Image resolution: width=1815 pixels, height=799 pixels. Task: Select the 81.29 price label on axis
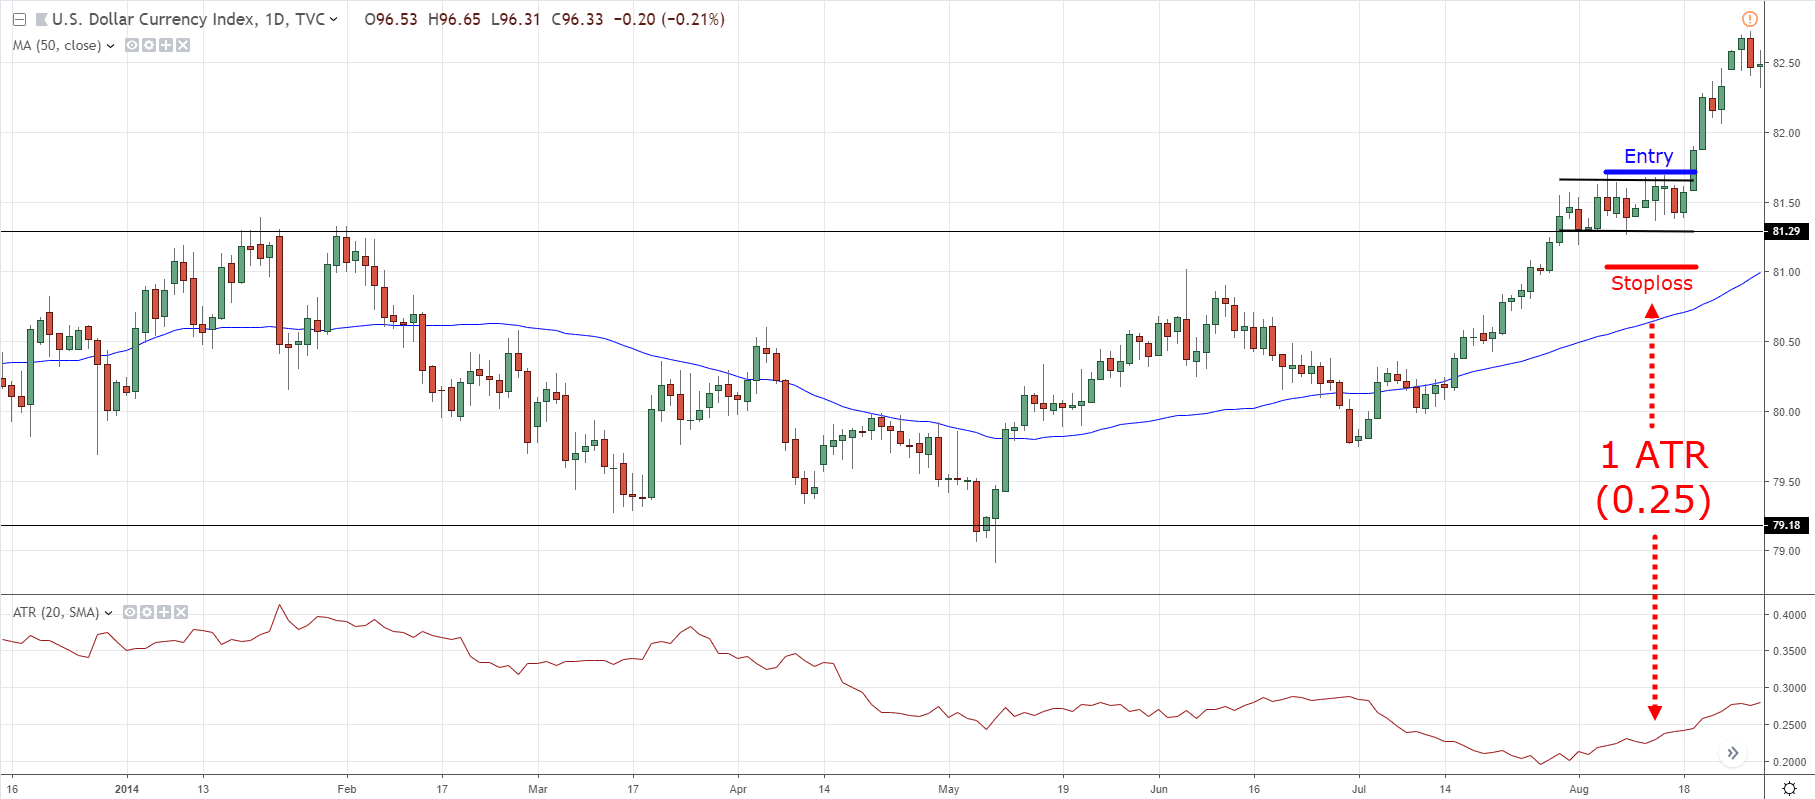tap(1787, 231)
